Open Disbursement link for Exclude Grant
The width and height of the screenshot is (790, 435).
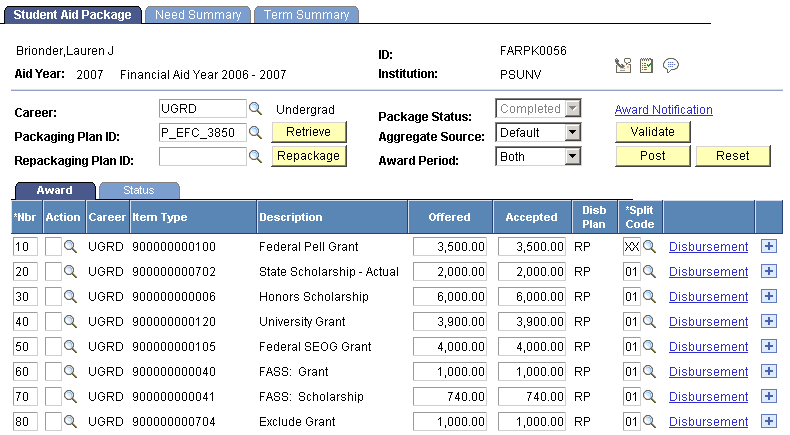click(x=708, y=421)
